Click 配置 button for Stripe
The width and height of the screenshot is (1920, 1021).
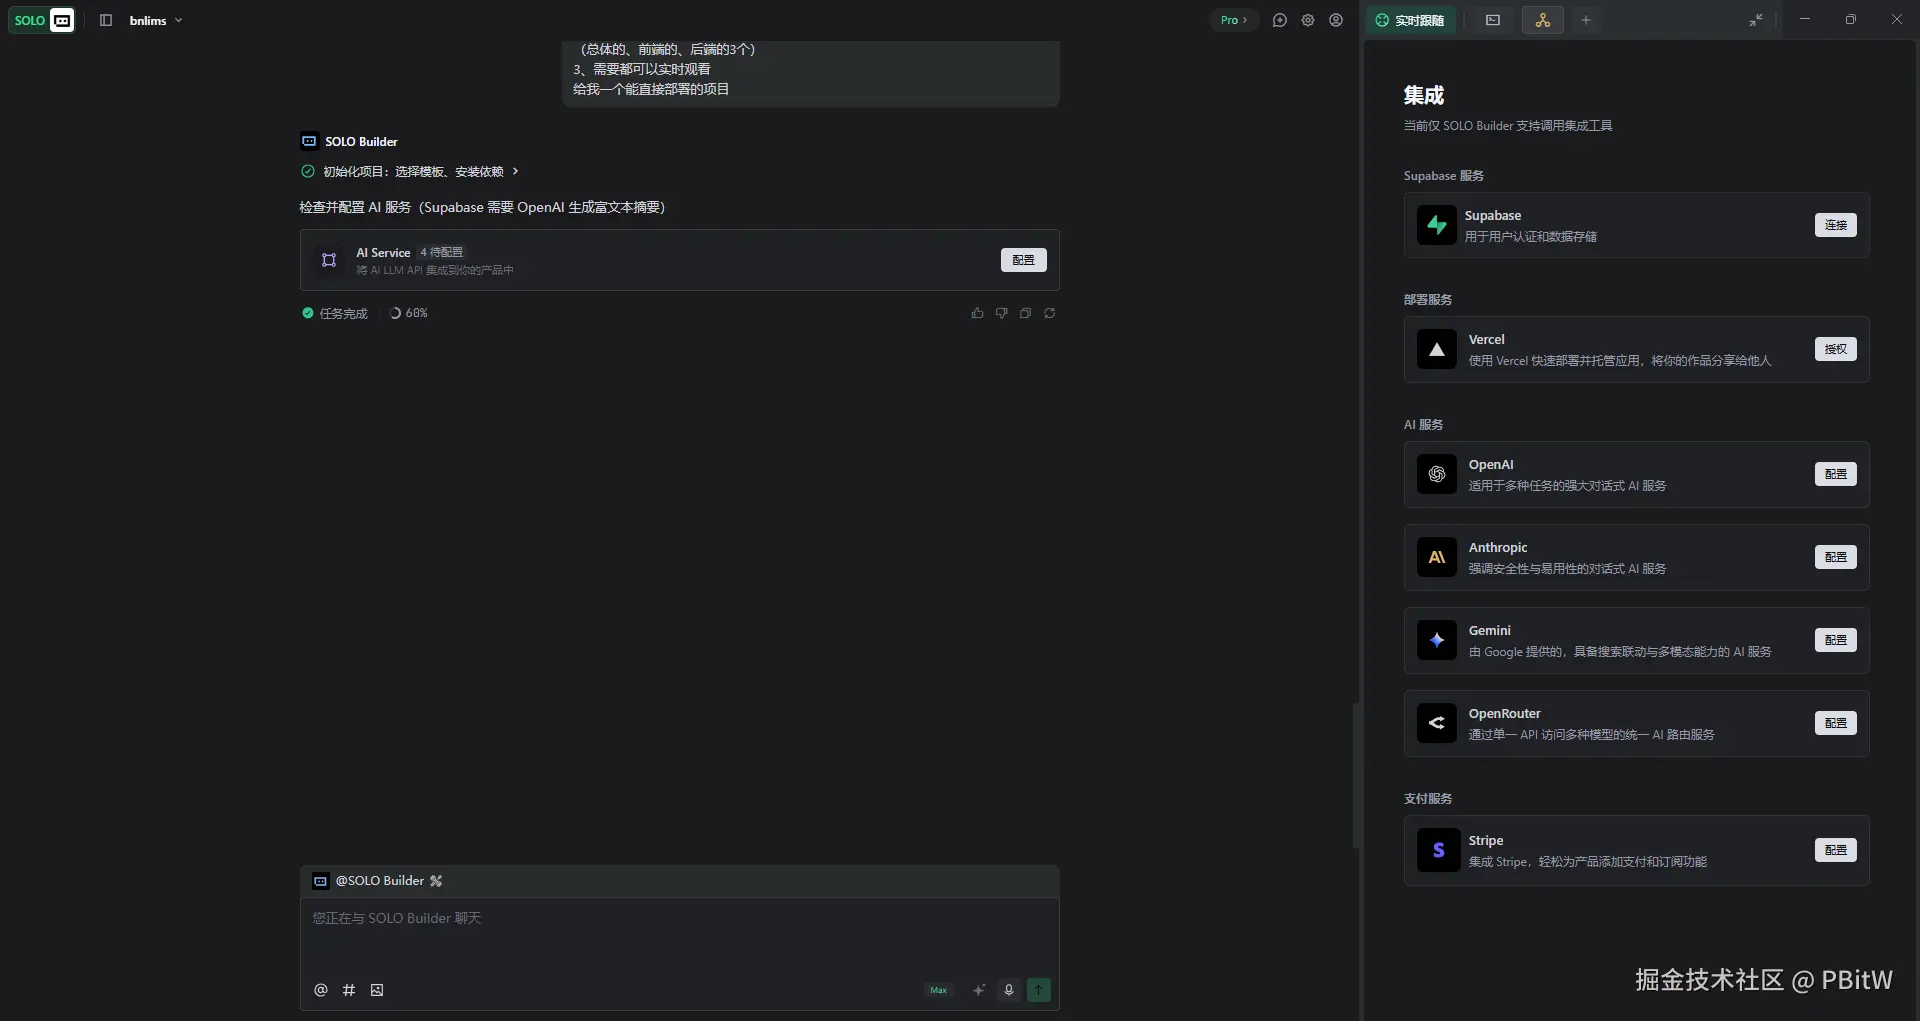tap(1836, 850)
